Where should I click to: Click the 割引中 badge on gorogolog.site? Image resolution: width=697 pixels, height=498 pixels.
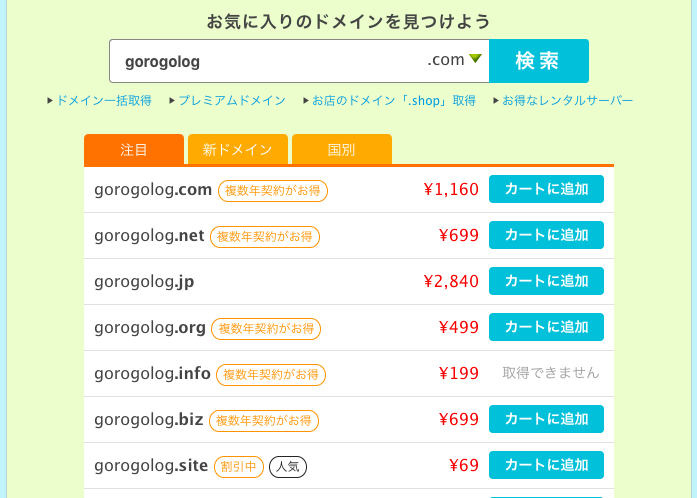(x=239, y=467)
